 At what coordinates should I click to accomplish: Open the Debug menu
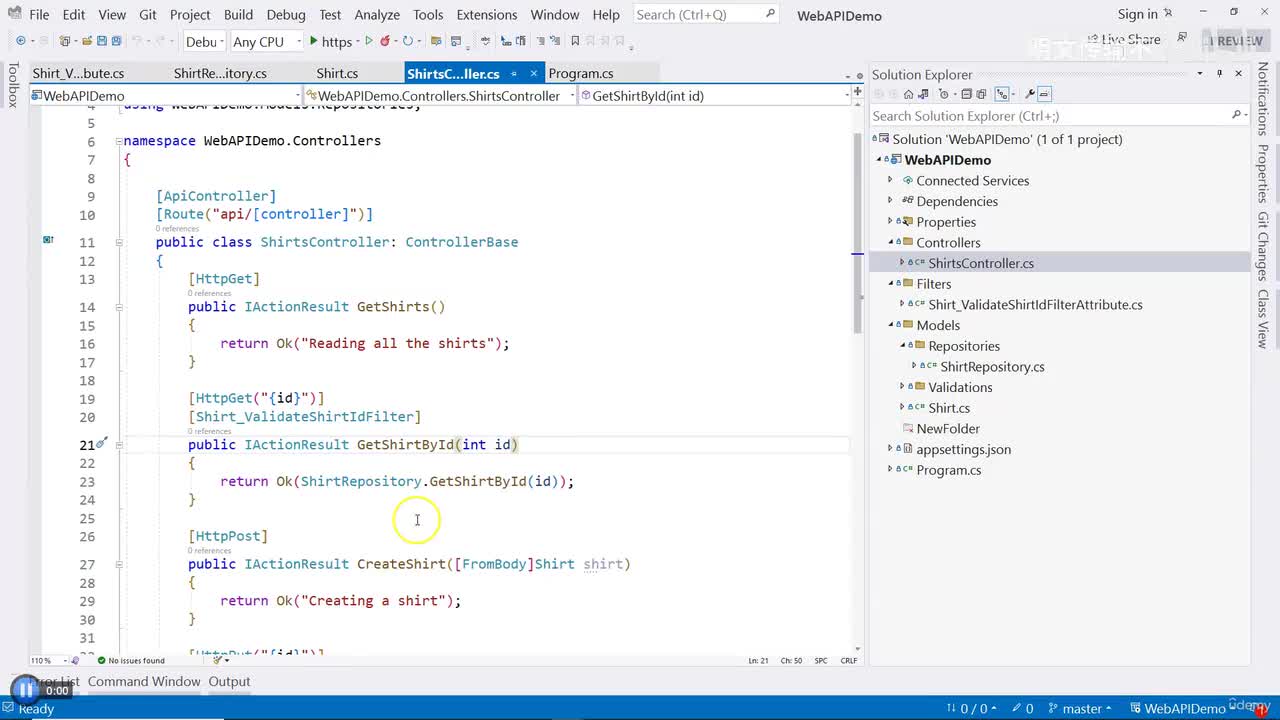pos(286,15)
